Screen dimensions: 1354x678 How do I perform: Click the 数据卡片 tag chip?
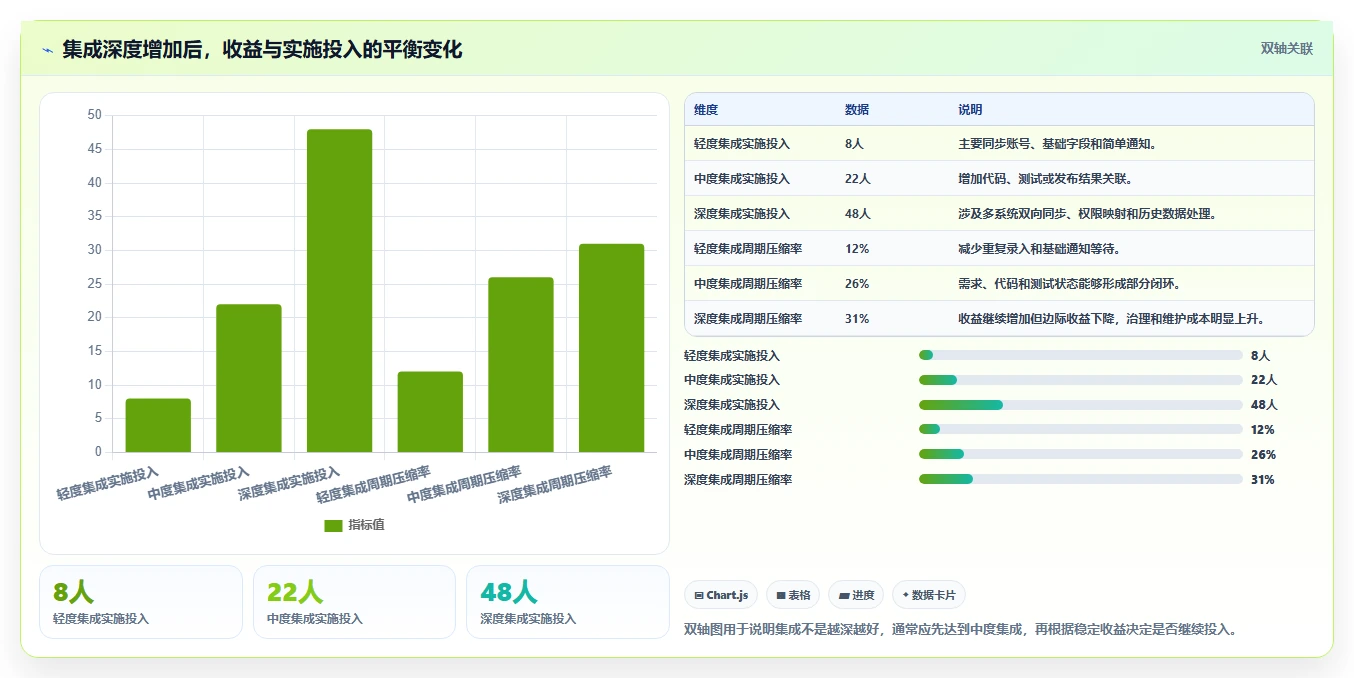[x=929, y=595]
